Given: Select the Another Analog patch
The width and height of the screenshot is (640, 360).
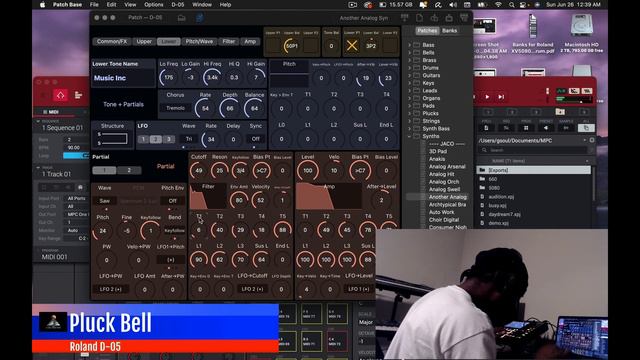Looking at the screenshot, I should [x=447, y=197].
